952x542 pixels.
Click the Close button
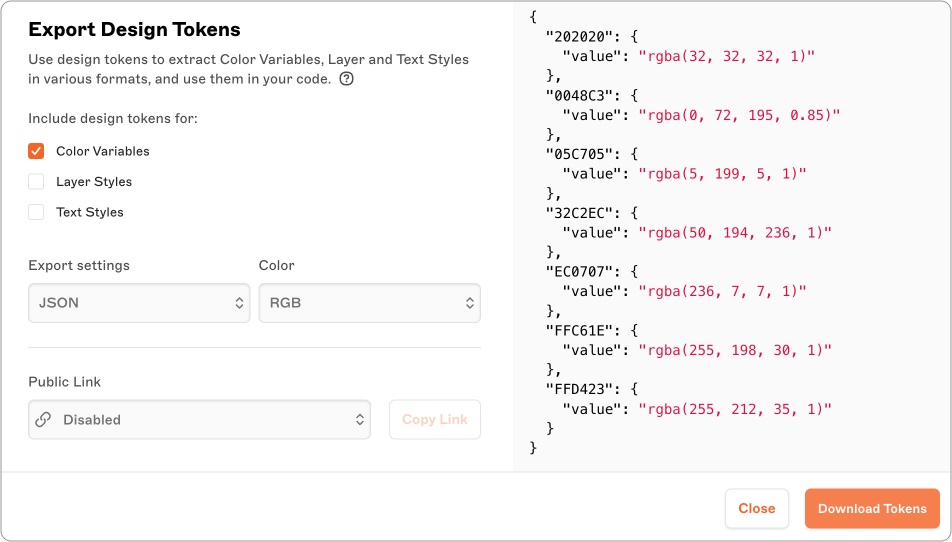tap(756, 508)
